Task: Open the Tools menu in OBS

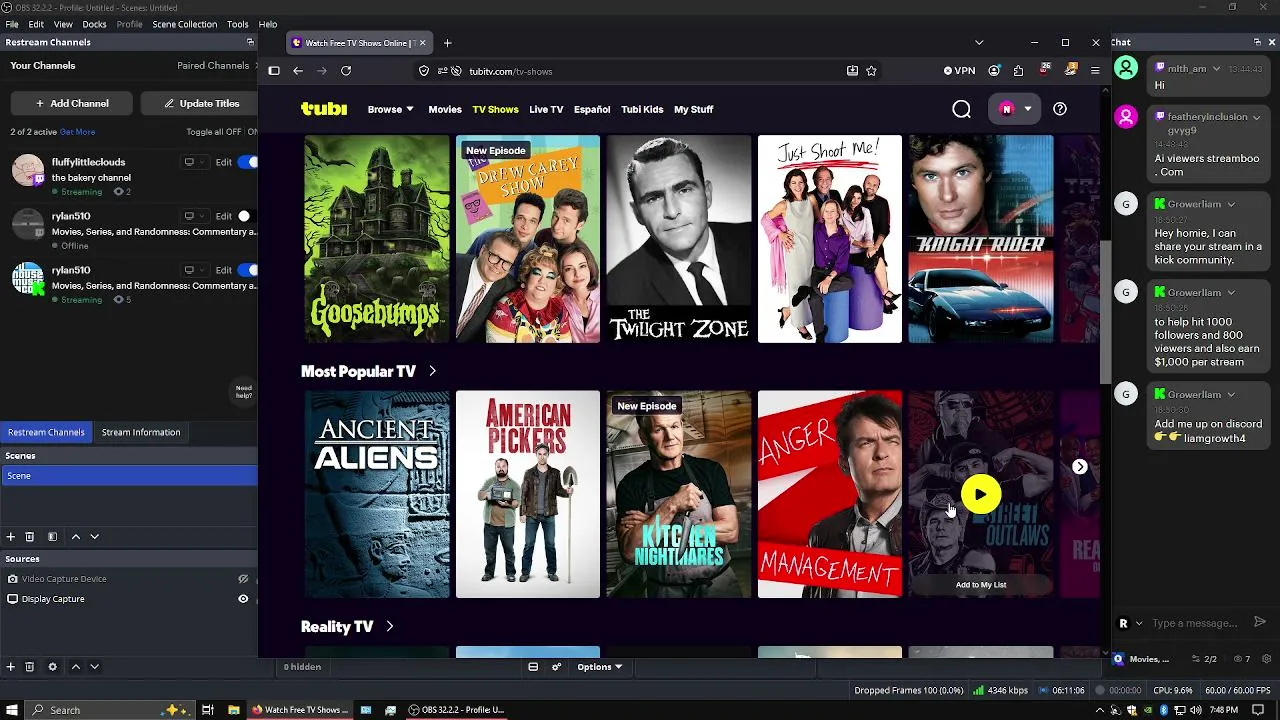Action: coord(237,24)
